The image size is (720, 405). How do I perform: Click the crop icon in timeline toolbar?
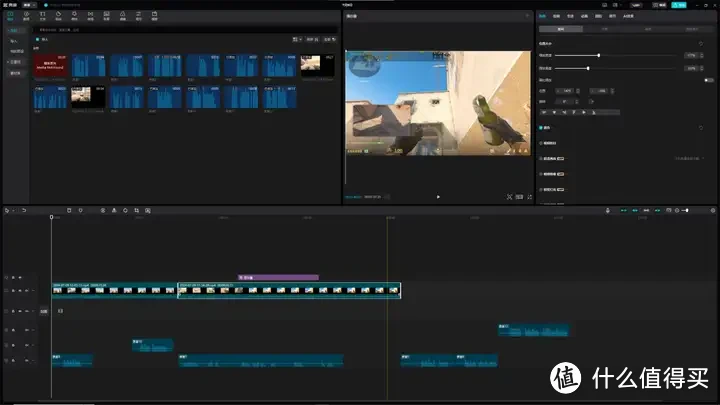point(136,210)
